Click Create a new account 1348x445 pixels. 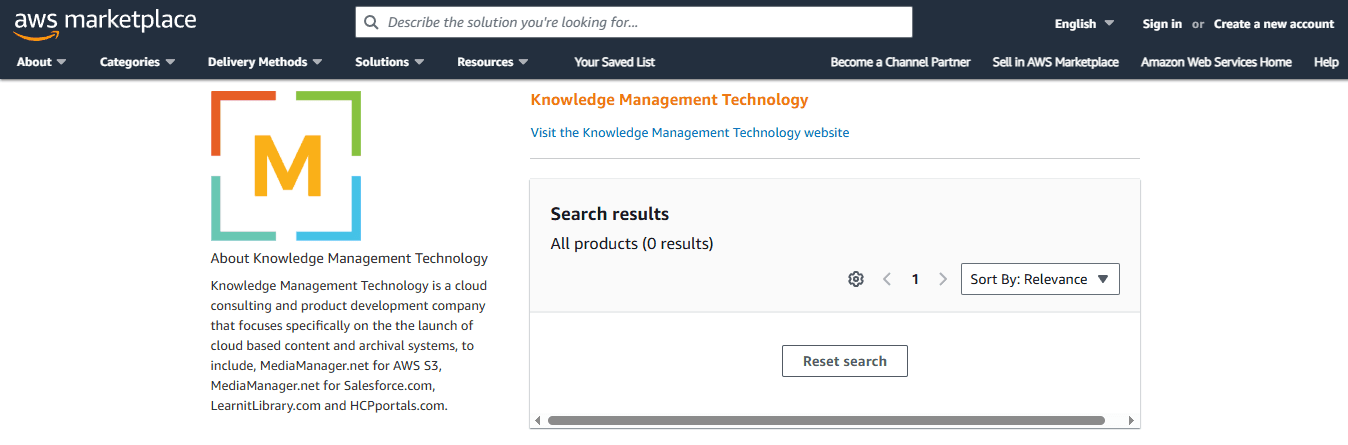pos(1274,24)
